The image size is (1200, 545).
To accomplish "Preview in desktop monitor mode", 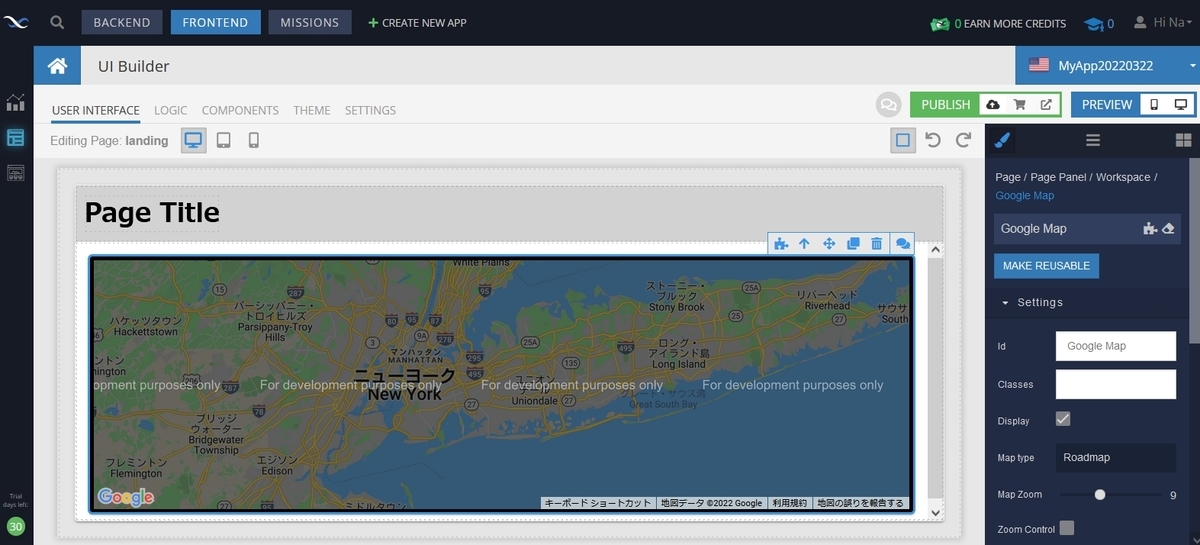I will [1180, 104].
